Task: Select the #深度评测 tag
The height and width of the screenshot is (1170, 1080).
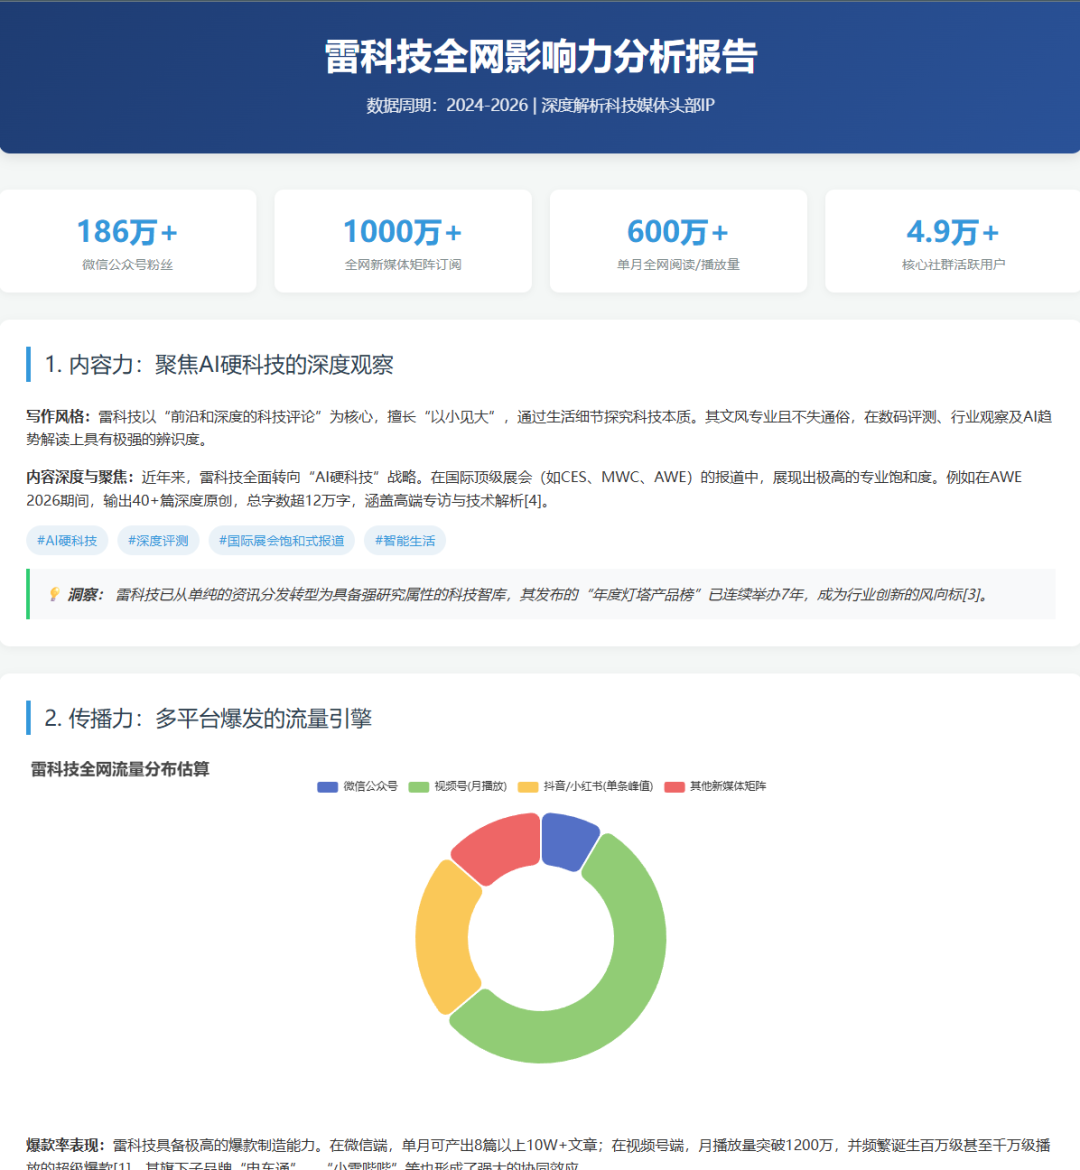Action: click(x=158, y=540)
